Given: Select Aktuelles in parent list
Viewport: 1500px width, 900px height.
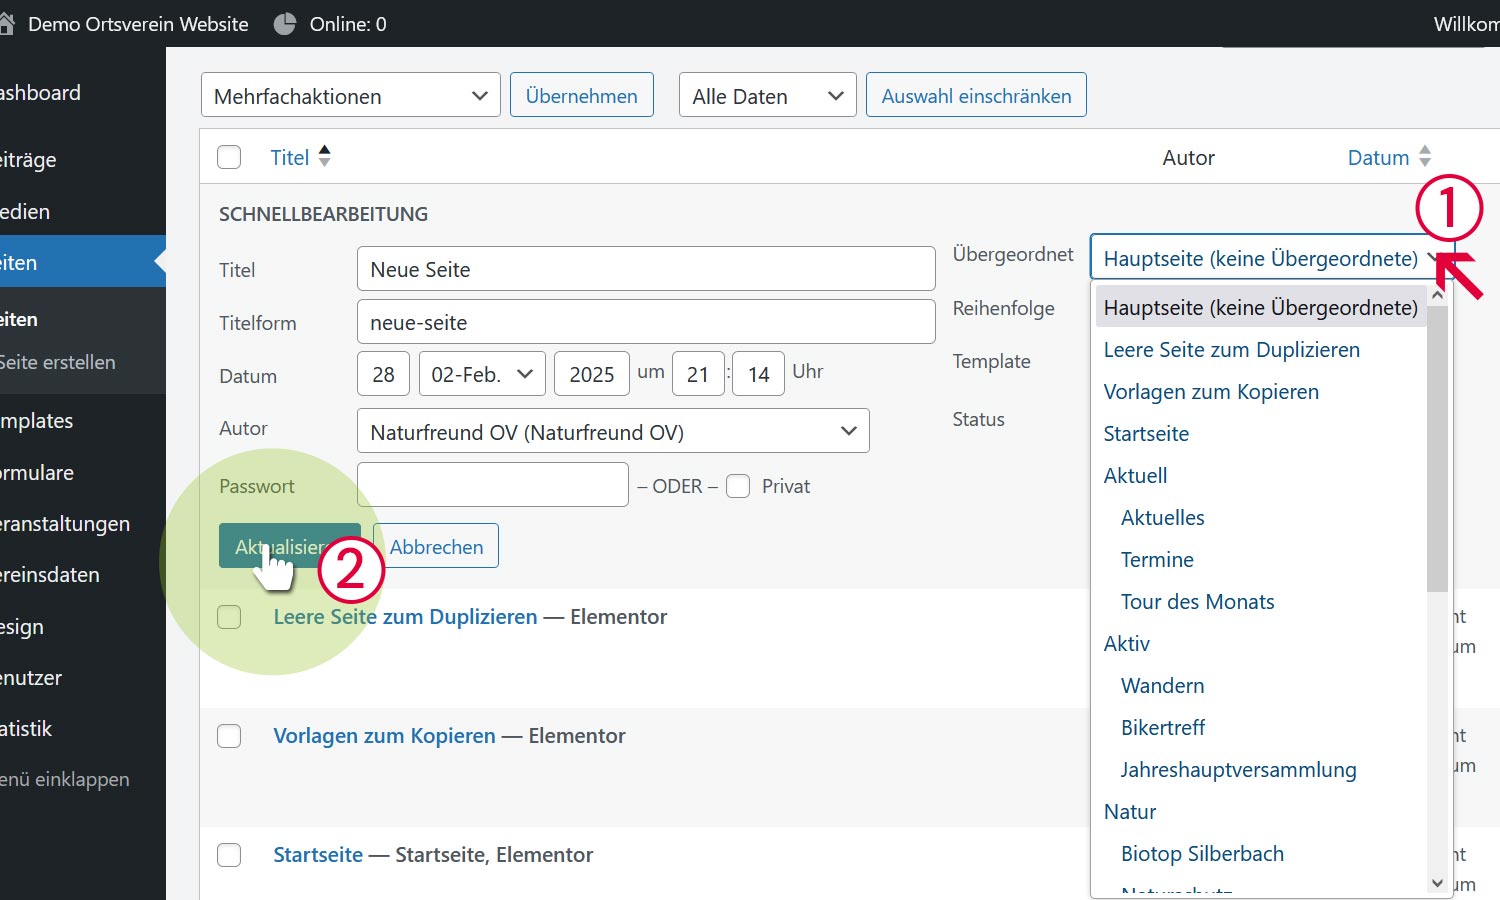Looking at the screenshot, I should (1162, 518).
